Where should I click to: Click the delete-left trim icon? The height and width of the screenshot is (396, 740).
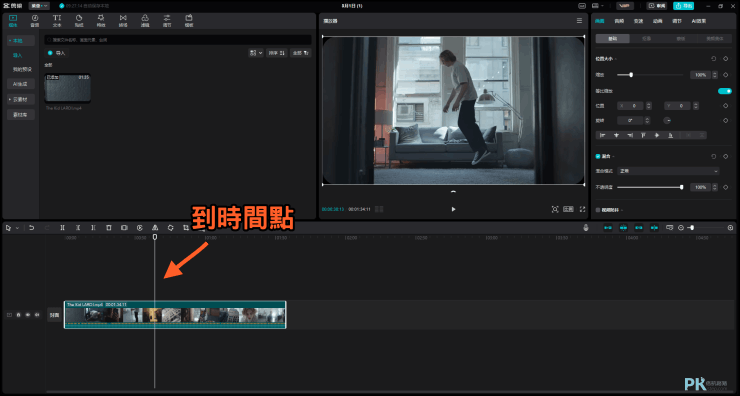point(78,227)
